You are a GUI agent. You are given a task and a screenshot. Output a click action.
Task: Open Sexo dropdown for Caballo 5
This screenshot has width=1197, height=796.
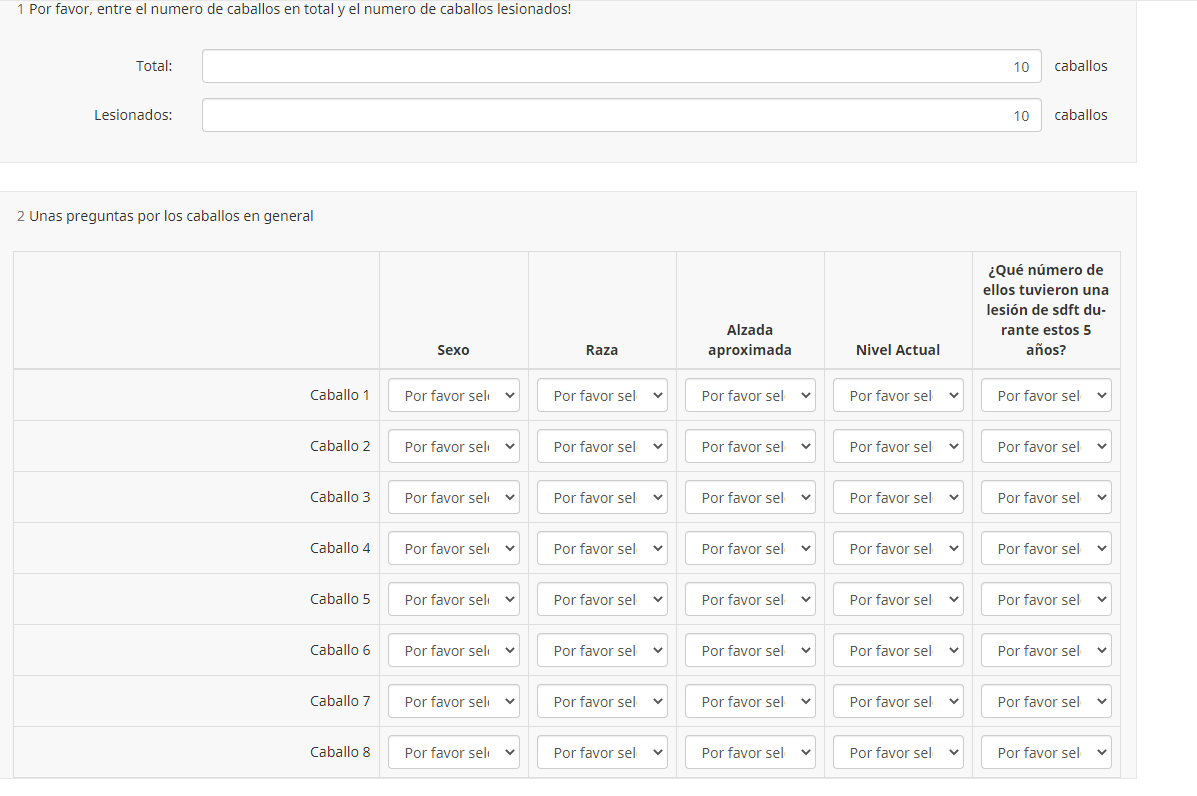click(x=454, y=600)
